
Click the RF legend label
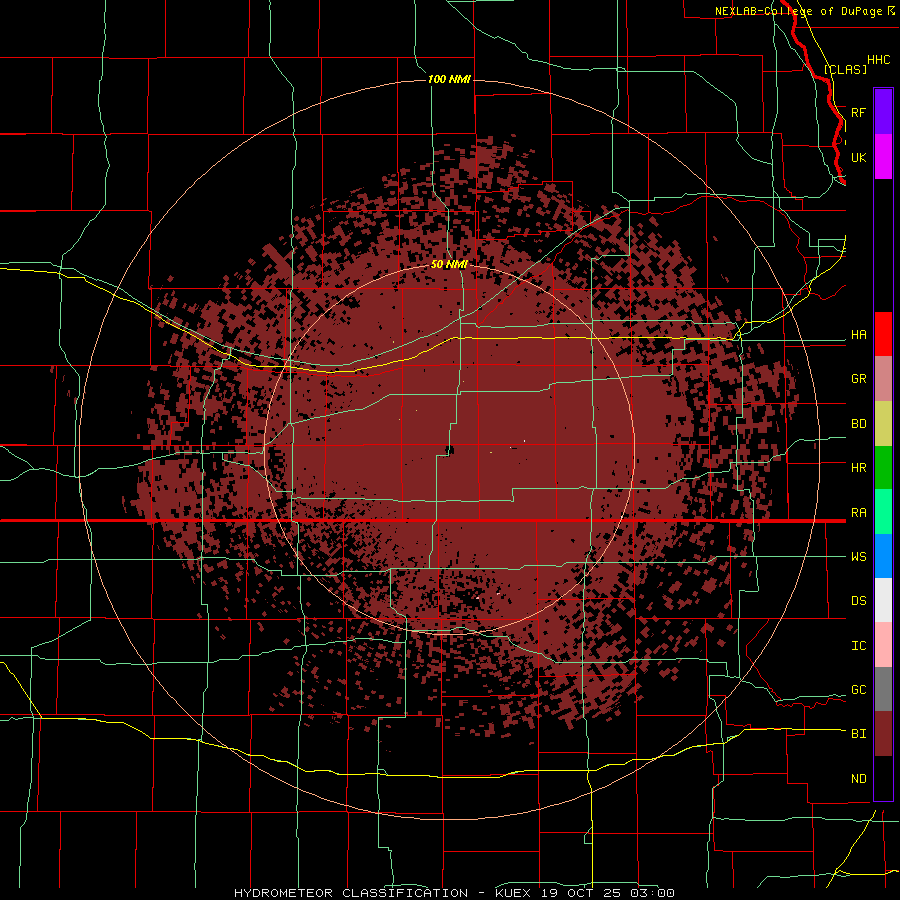(x=858, y=113)
